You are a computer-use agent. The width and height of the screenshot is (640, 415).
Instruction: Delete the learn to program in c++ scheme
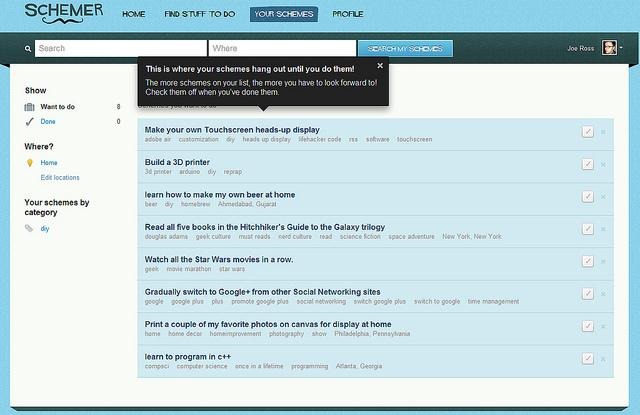603,359
